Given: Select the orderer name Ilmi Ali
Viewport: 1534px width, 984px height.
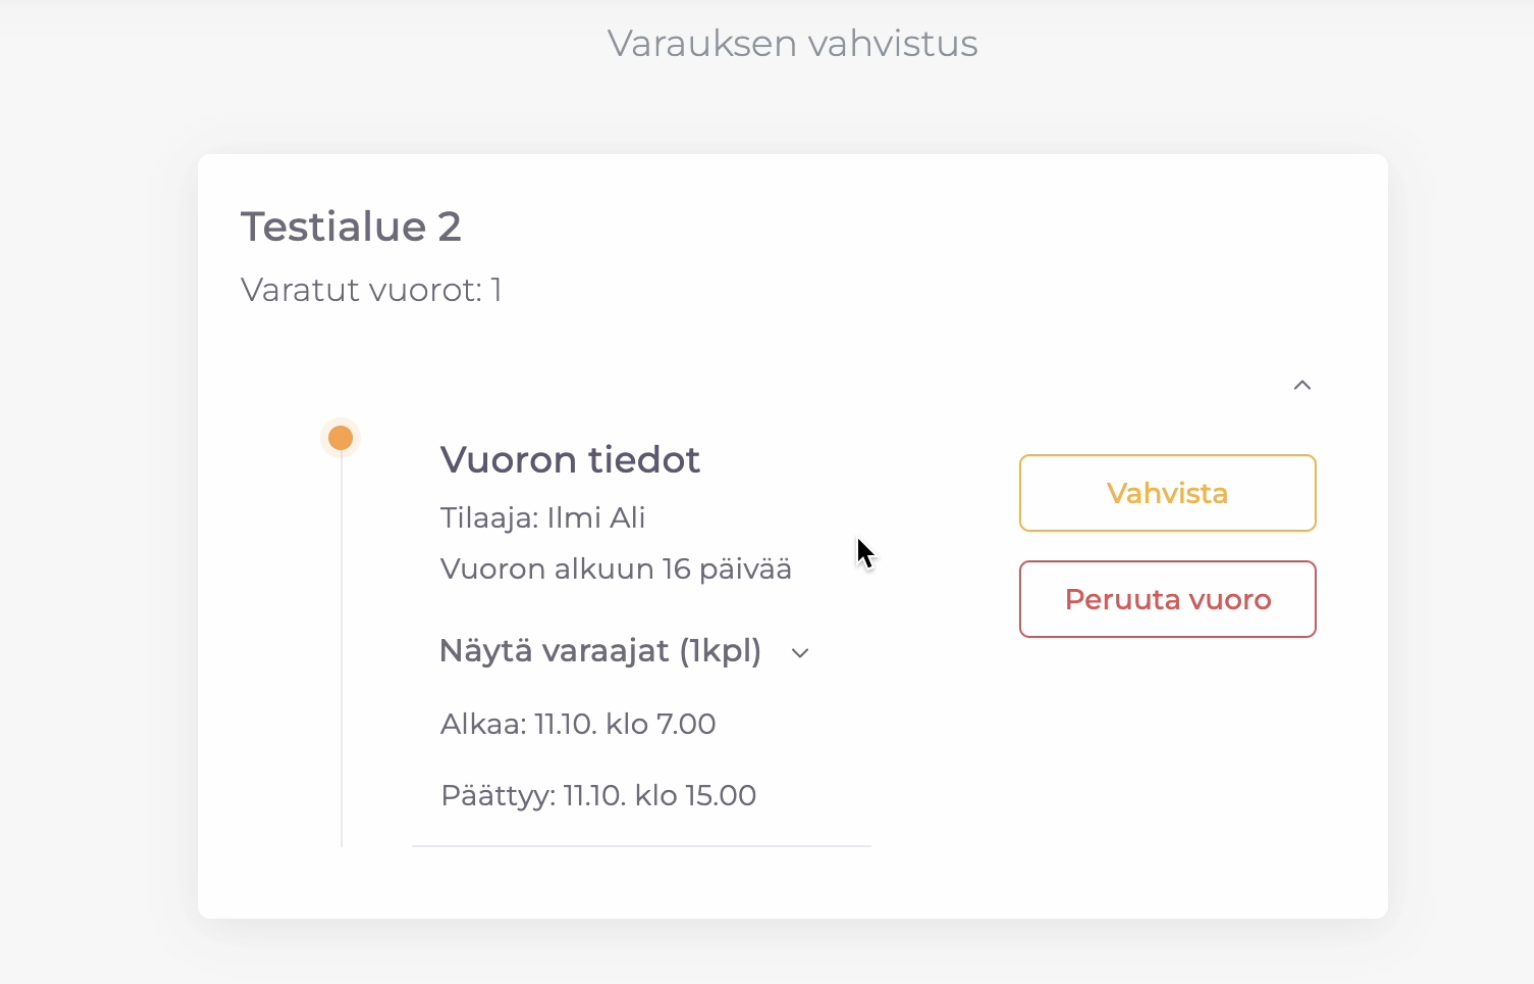Looking at the screenshot, I should pos(596,518).
